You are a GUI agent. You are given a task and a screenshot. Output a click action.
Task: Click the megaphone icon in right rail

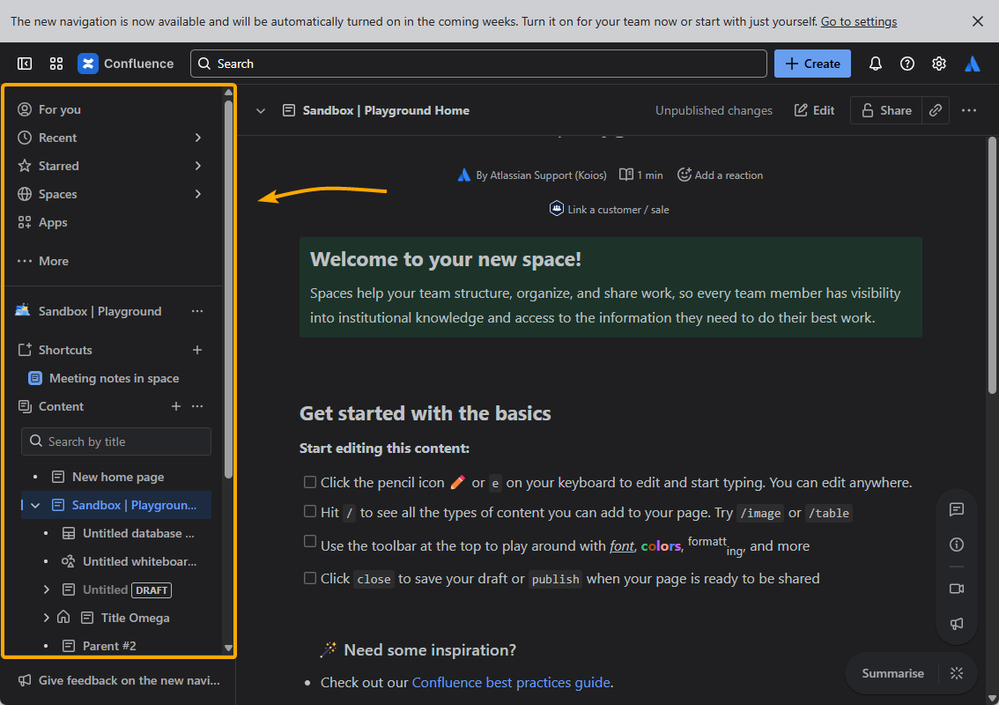[x=956, y=623]
